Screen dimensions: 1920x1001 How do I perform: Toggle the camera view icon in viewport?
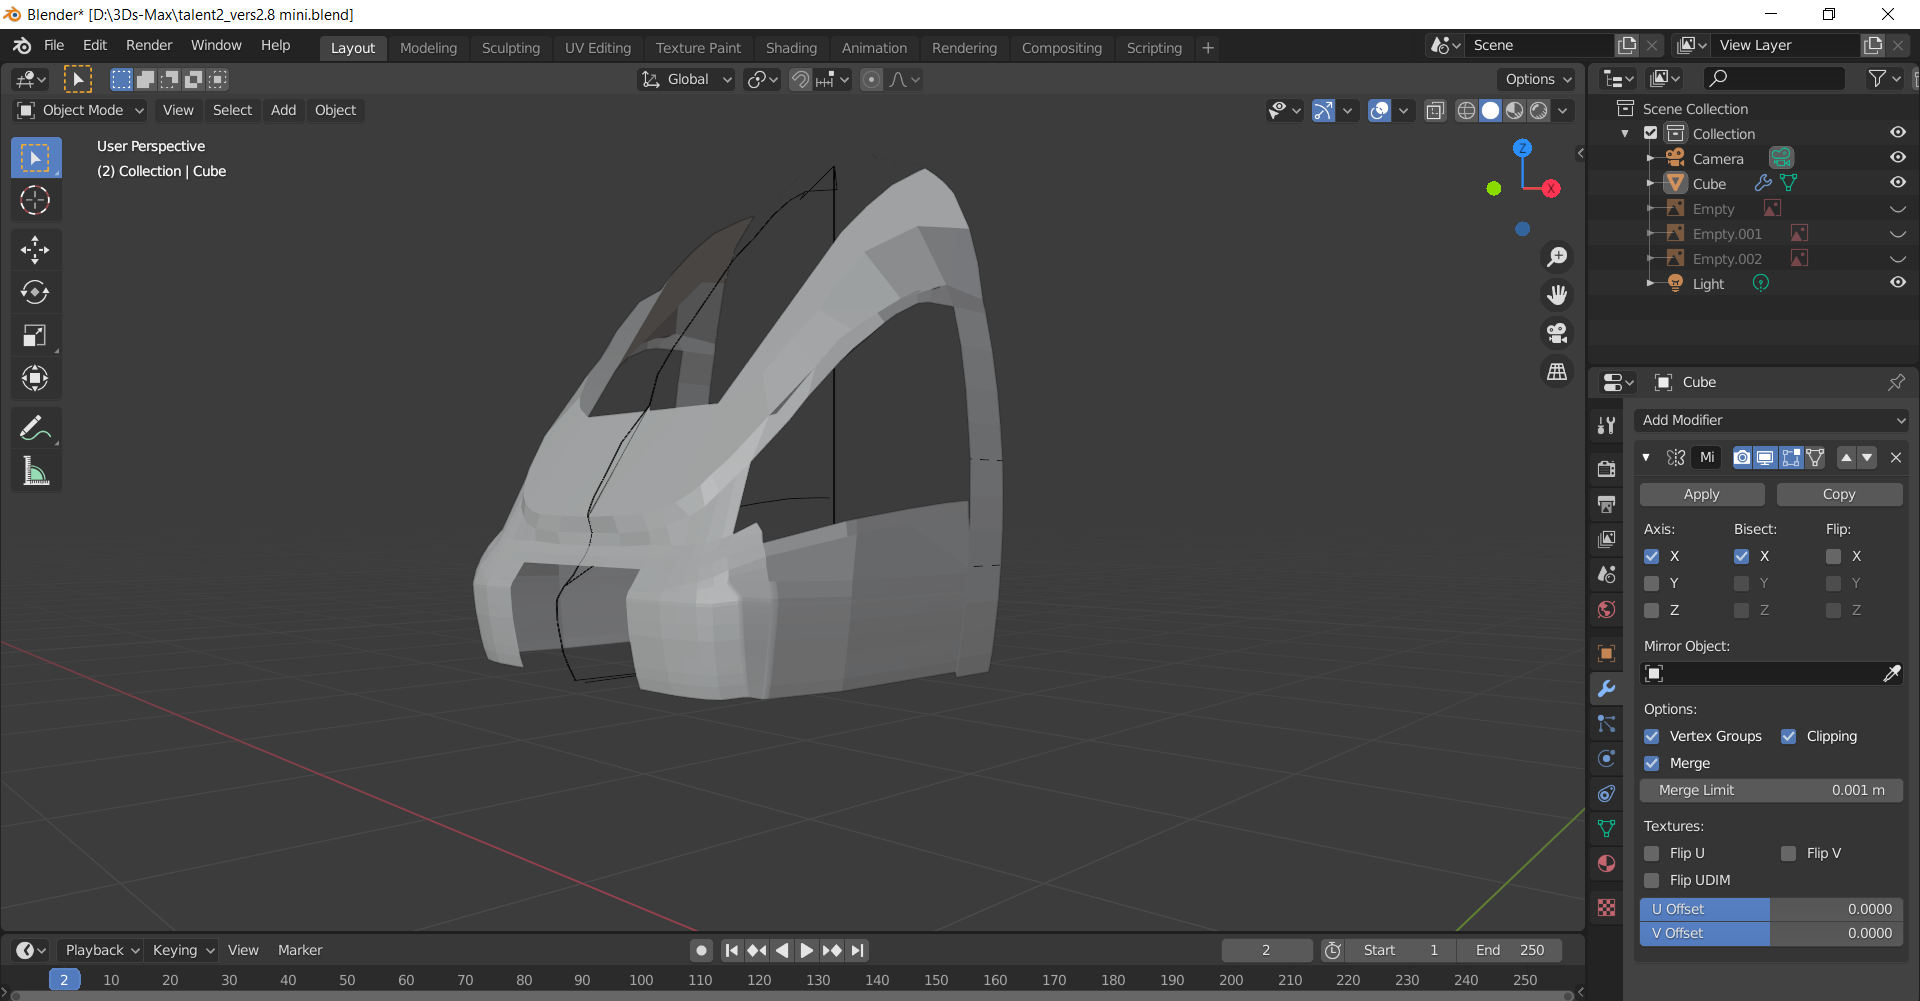1557,333
